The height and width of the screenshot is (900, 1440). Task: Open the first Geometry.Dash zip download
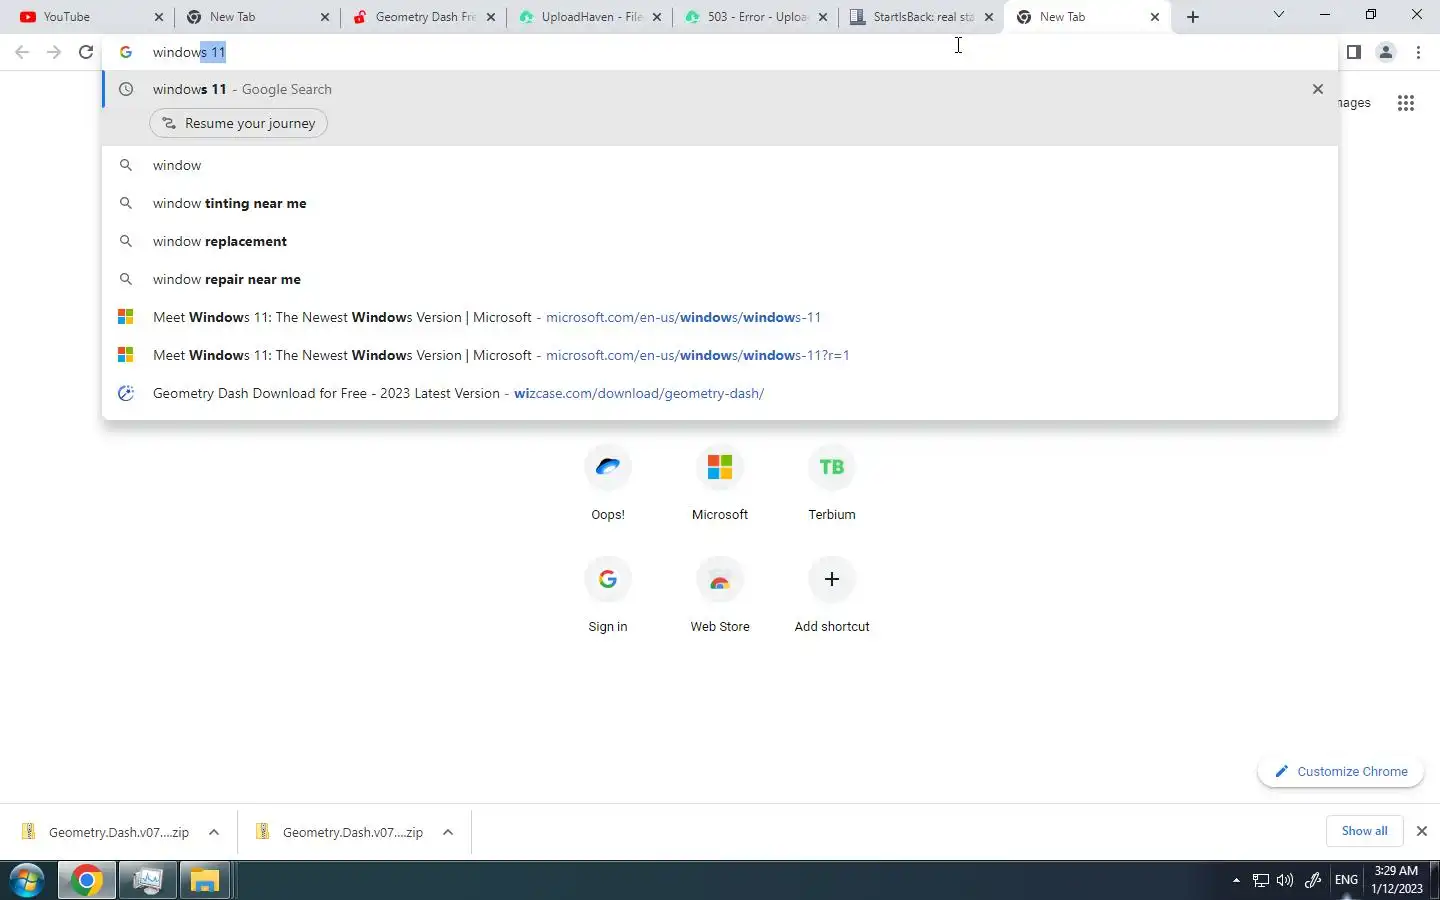tap(106, 832)
